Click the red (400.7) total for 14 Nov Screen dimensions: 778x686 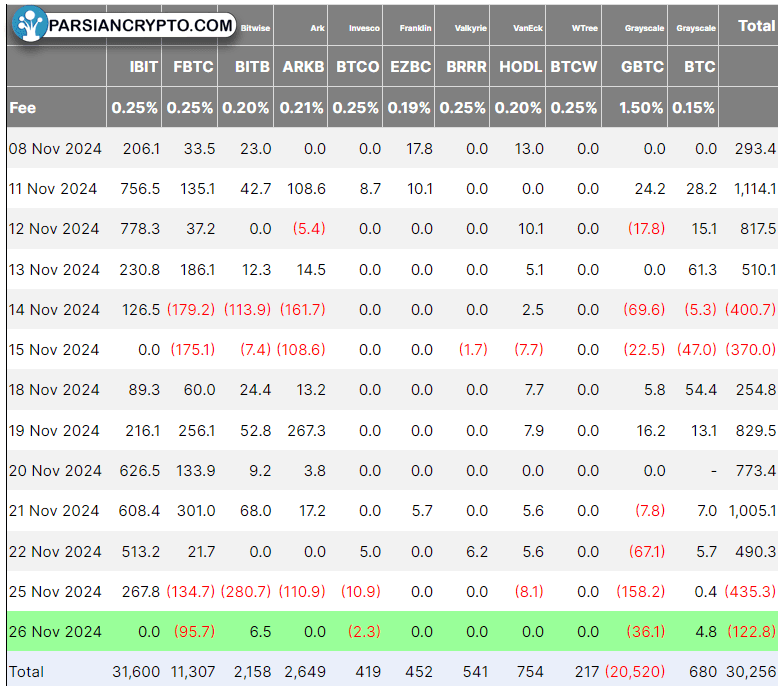750,310
